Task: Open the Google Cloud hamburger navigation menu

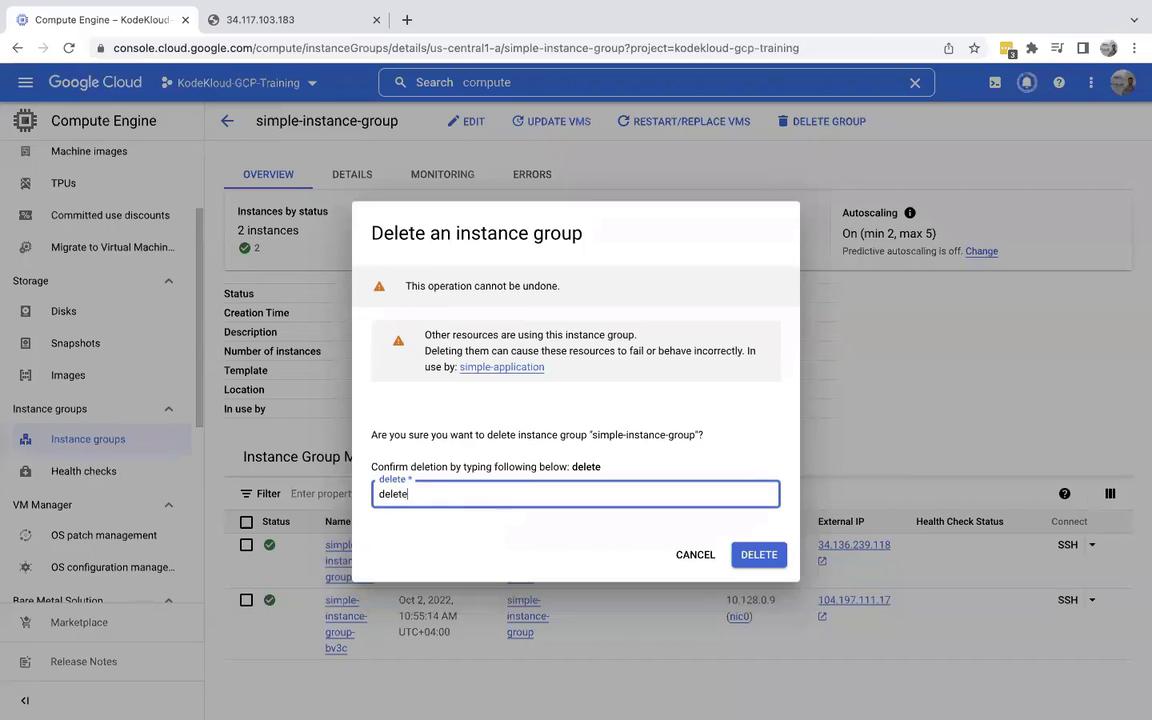Action: tap(25, 83)
